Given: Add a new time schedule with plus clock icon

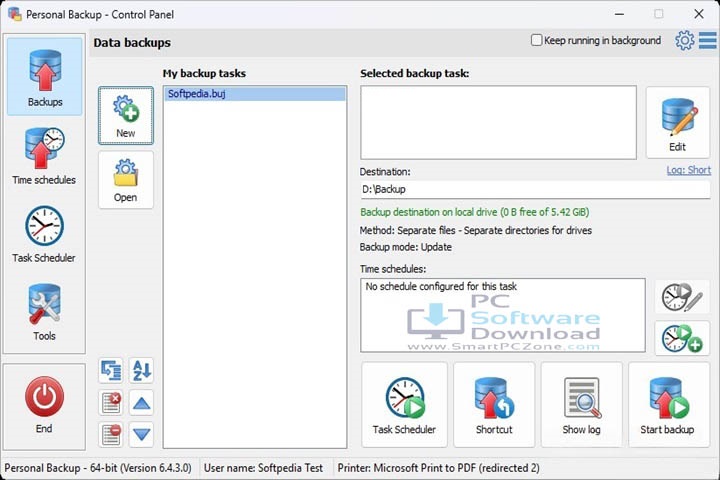Looking at the screenshot, I should click(x=682, y=339).
